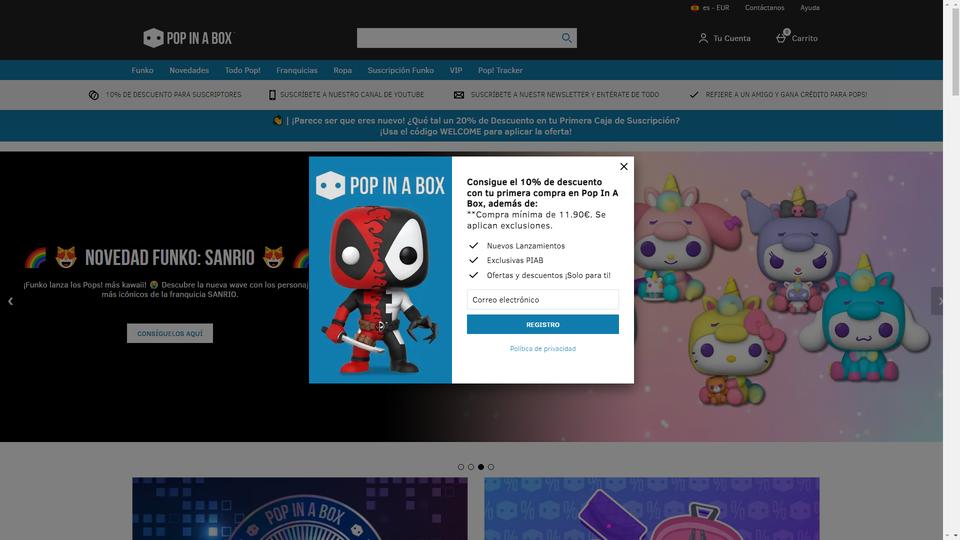
Task: Open the Carrito basket icon
Action: tap(781, 37)
